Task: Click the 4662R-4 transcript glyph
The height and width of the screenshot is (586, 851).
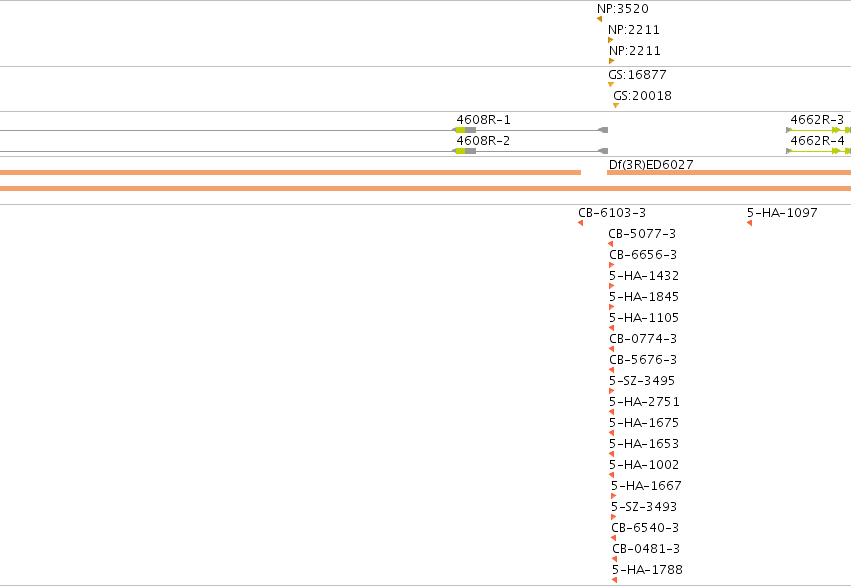Action: coord(818,151)
